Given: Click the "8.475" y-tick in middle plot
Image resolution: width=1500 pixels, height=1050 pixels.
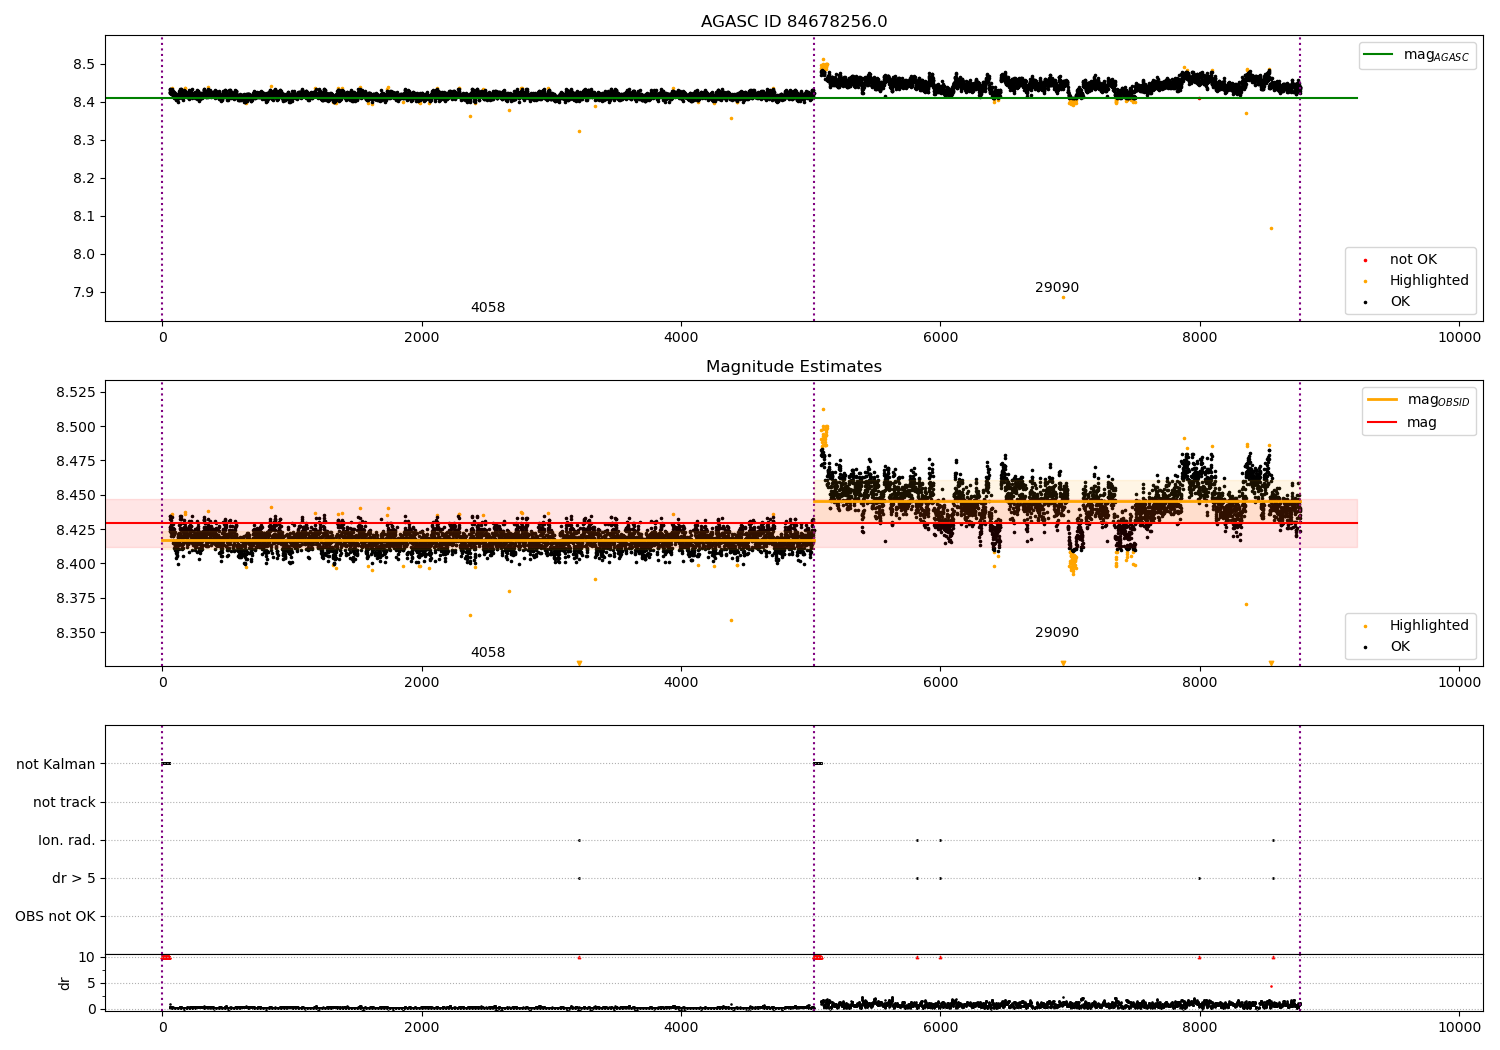Looking at the screenshot, I should click(76, 461).
